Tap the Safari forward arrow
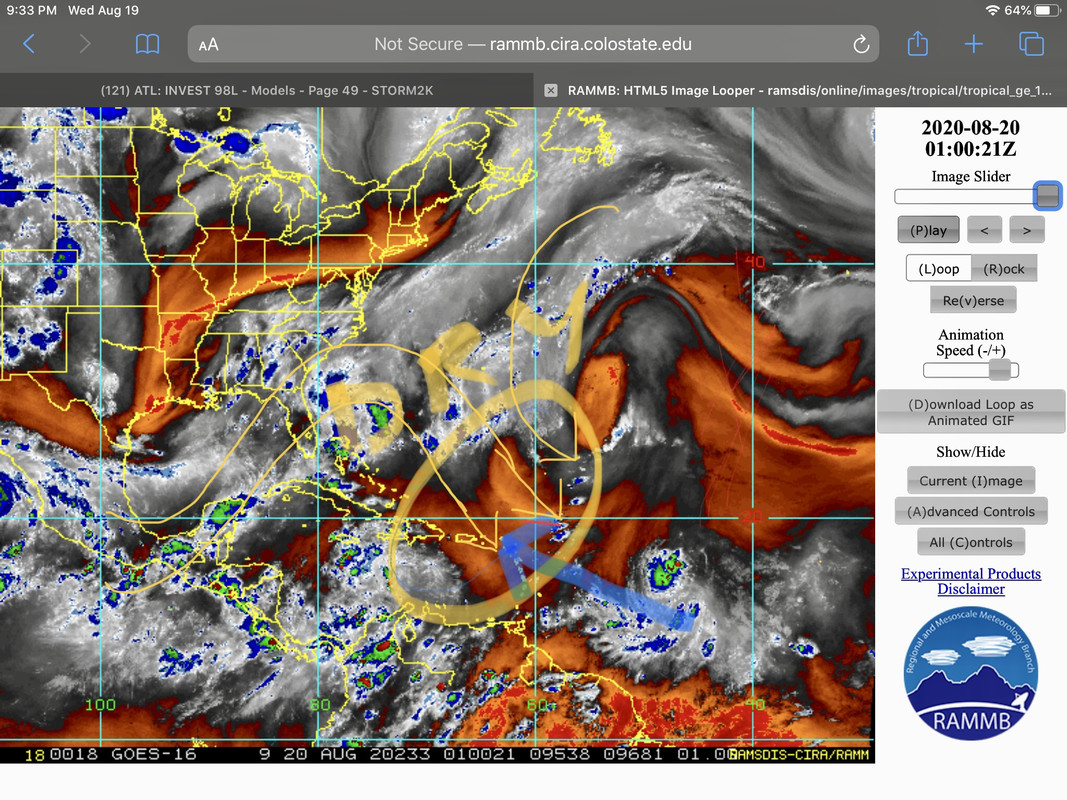Screen dimensions: 1067x800 pyautogui.click(x=84, y=44)
